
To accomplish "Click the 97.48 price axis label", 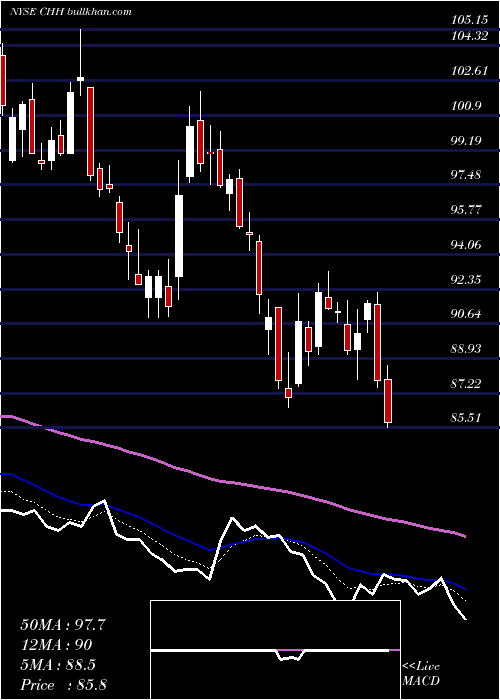I will click(x=467, y=175).
